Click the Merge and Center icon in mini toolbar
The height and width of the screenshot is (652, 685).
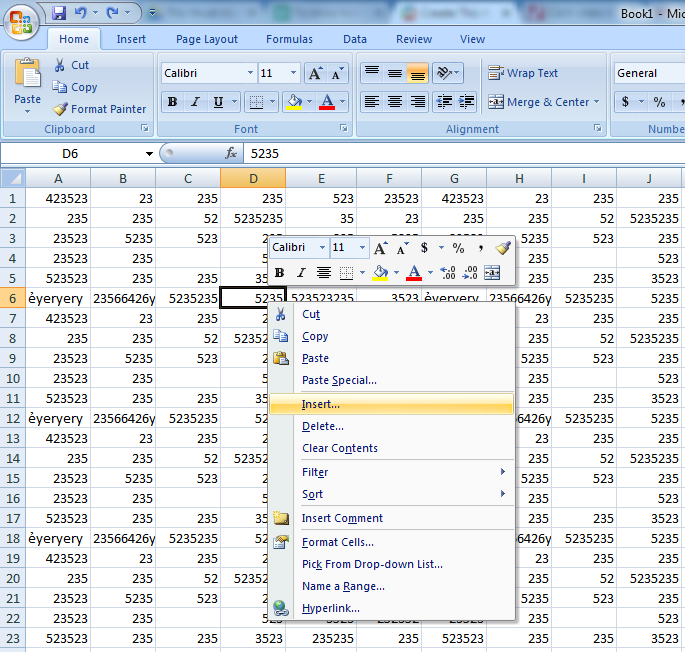(x=492, y=272)
